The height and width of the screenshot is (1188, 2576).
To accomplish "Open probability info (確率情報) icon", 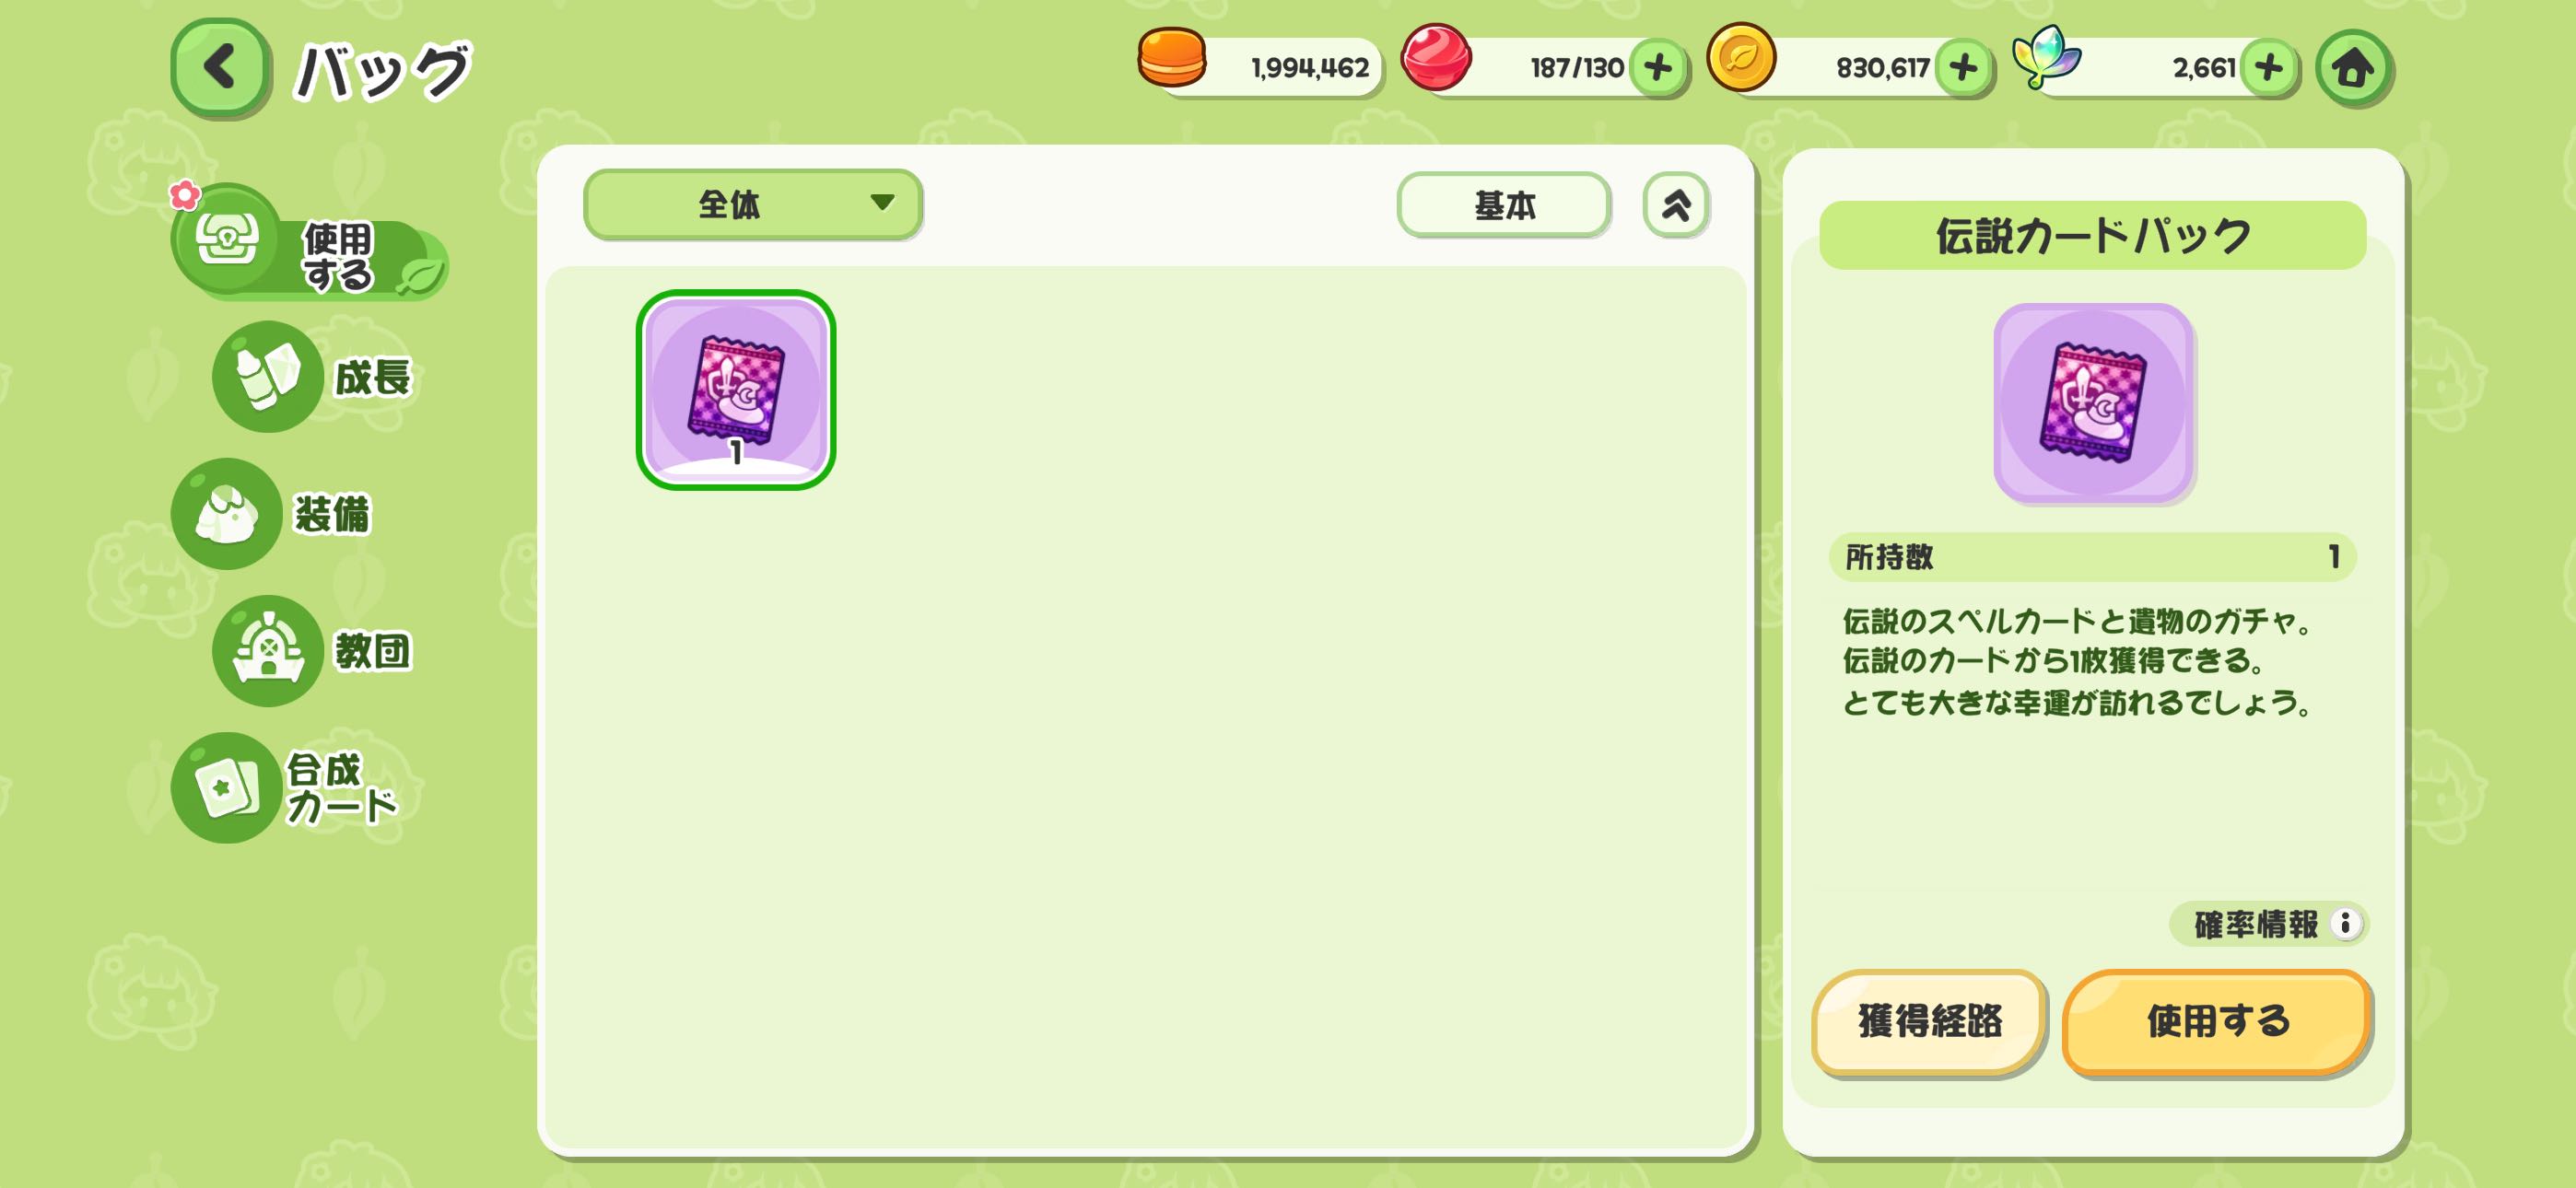I will click(x=2344, y=923).
